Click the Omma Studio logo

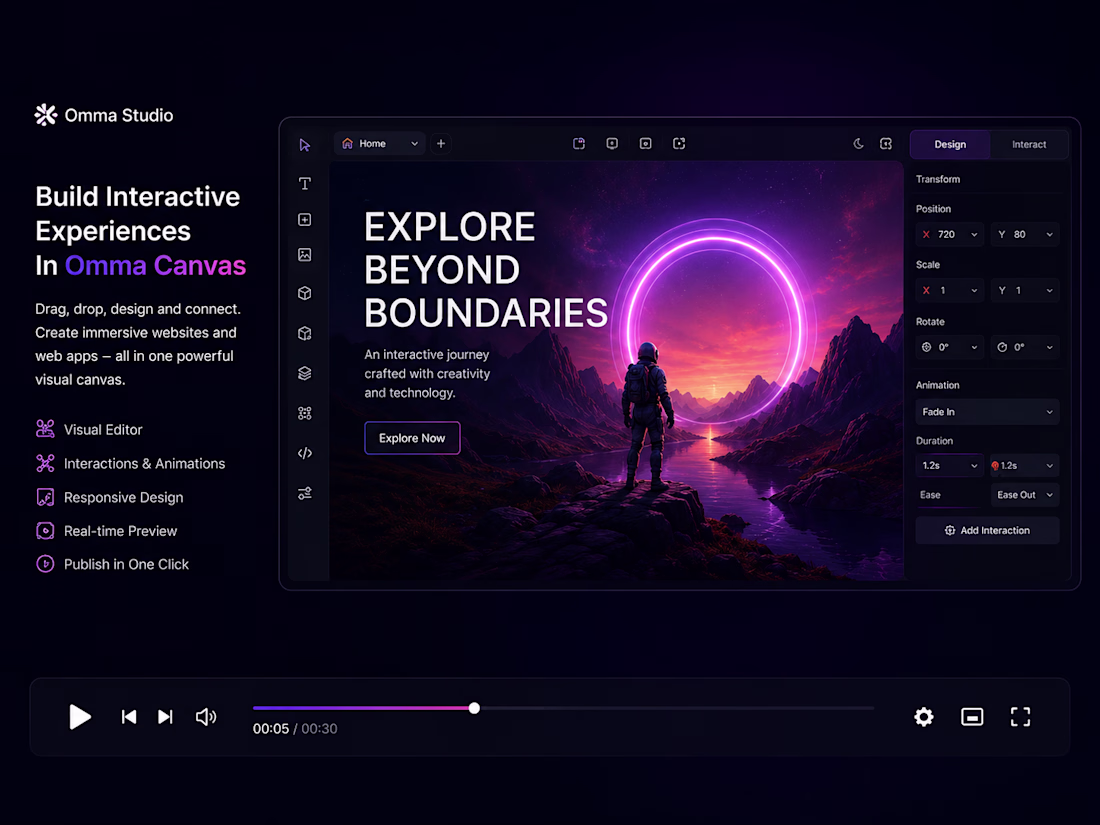[x=46, y=115]
